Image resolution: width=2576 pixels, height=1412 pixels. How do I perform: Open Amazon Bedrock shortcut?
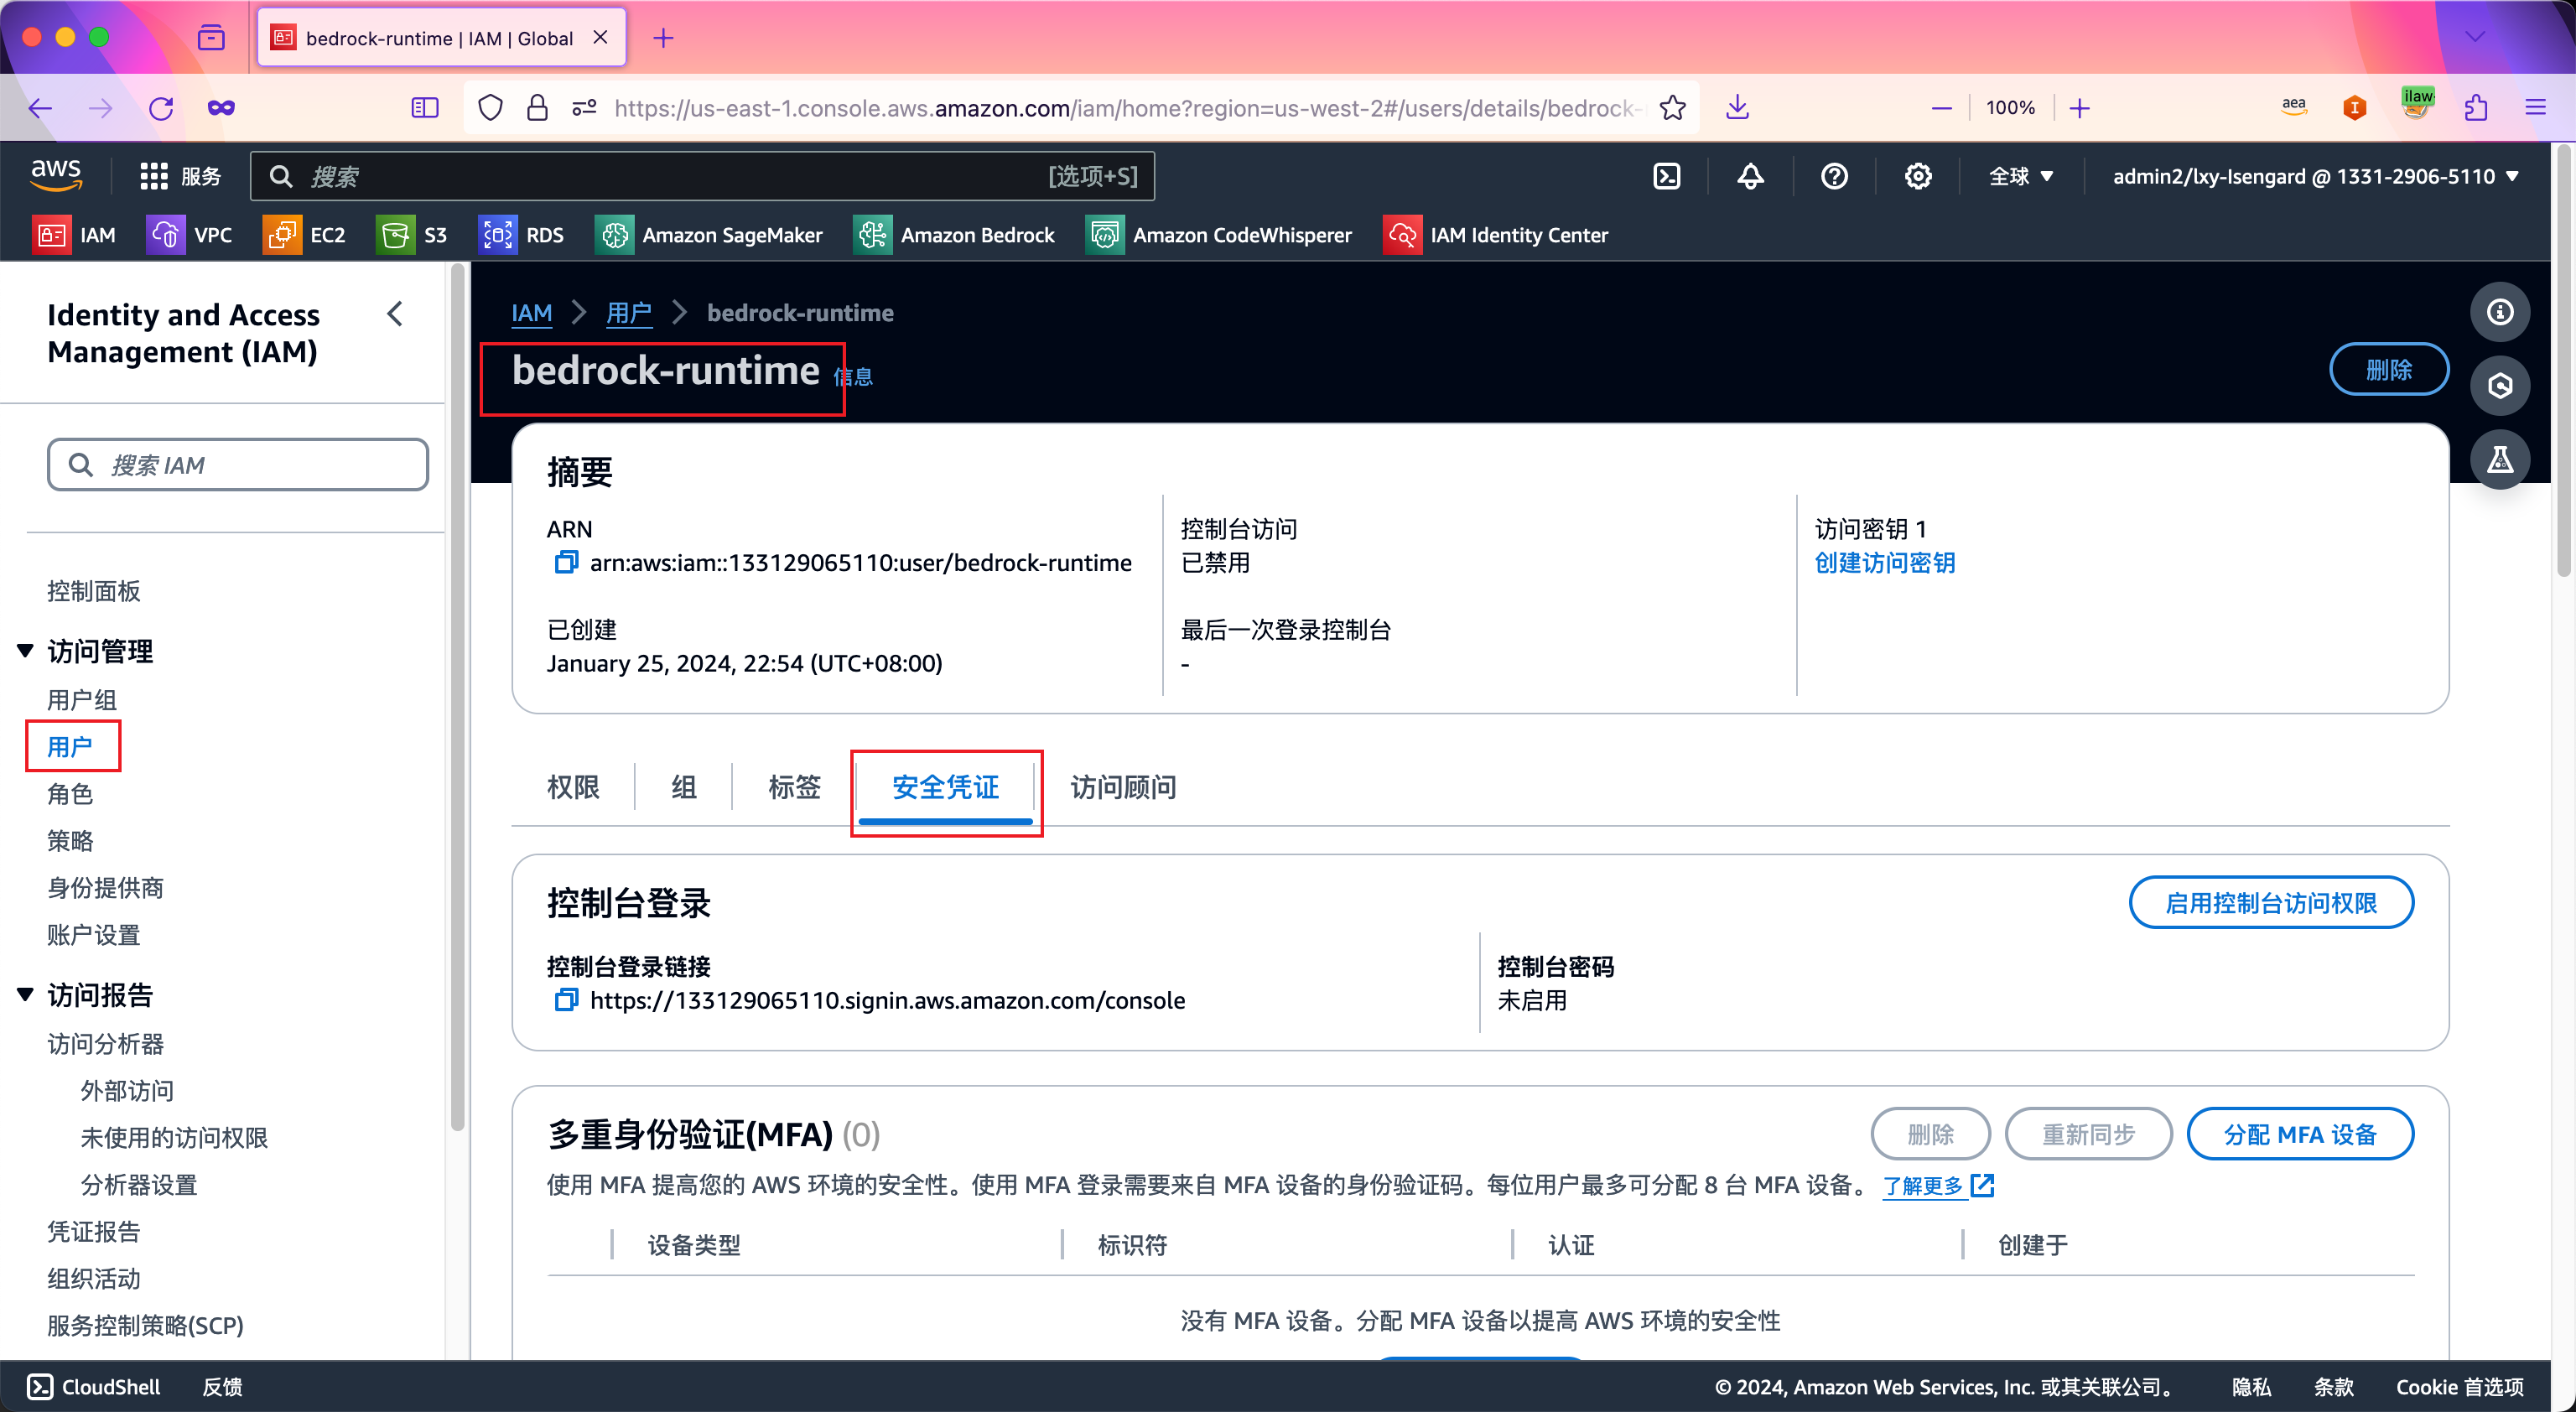point(954,235)
